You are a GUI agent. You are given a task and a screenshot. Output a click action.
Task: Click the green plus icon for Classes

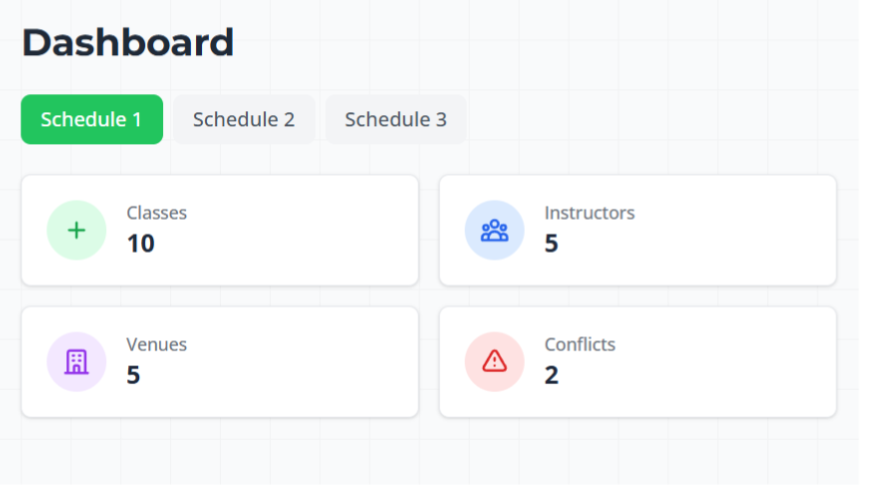point(76,230)
